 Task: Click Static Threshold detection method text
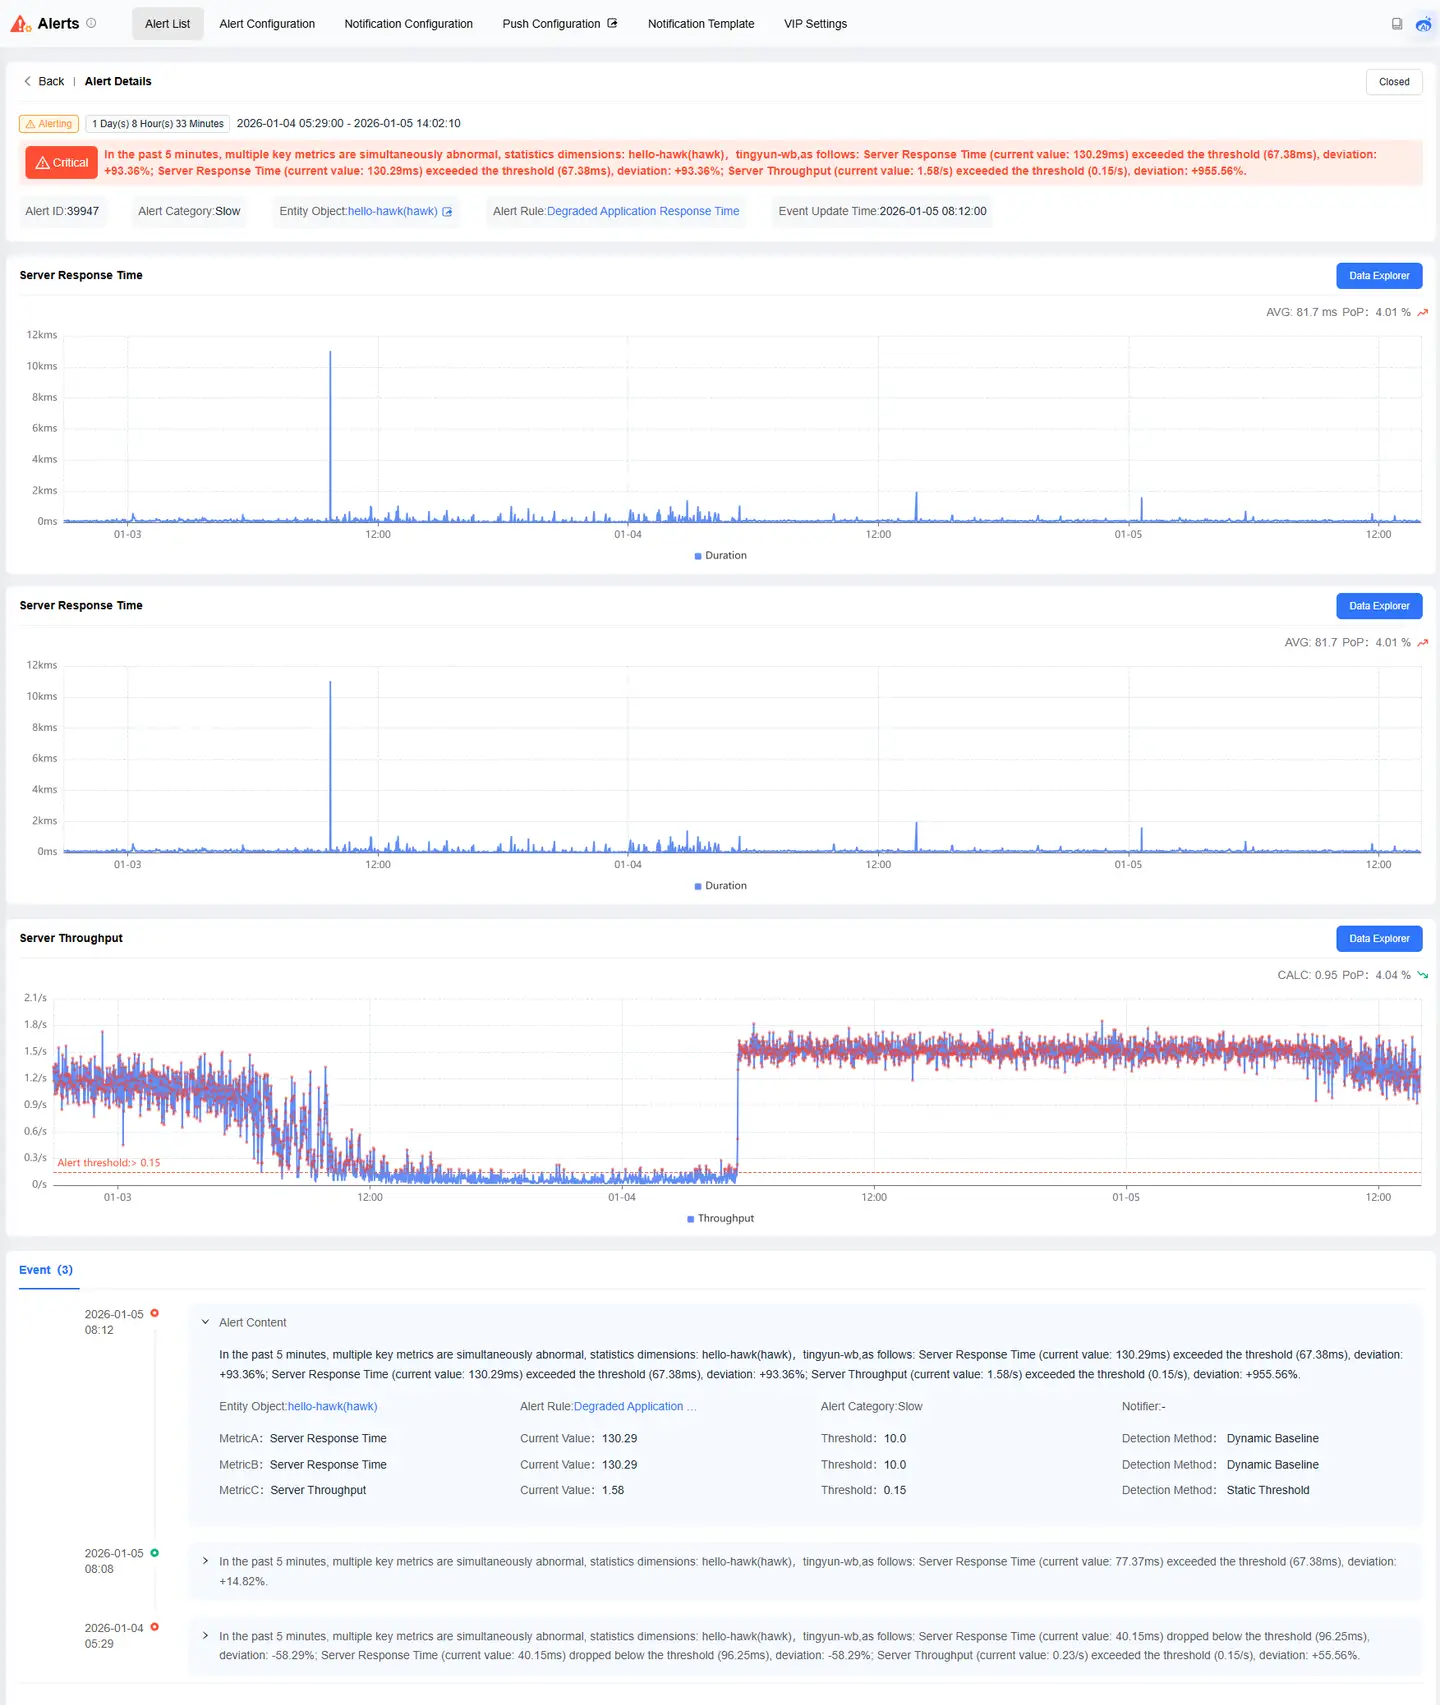pos(1268,1491)
